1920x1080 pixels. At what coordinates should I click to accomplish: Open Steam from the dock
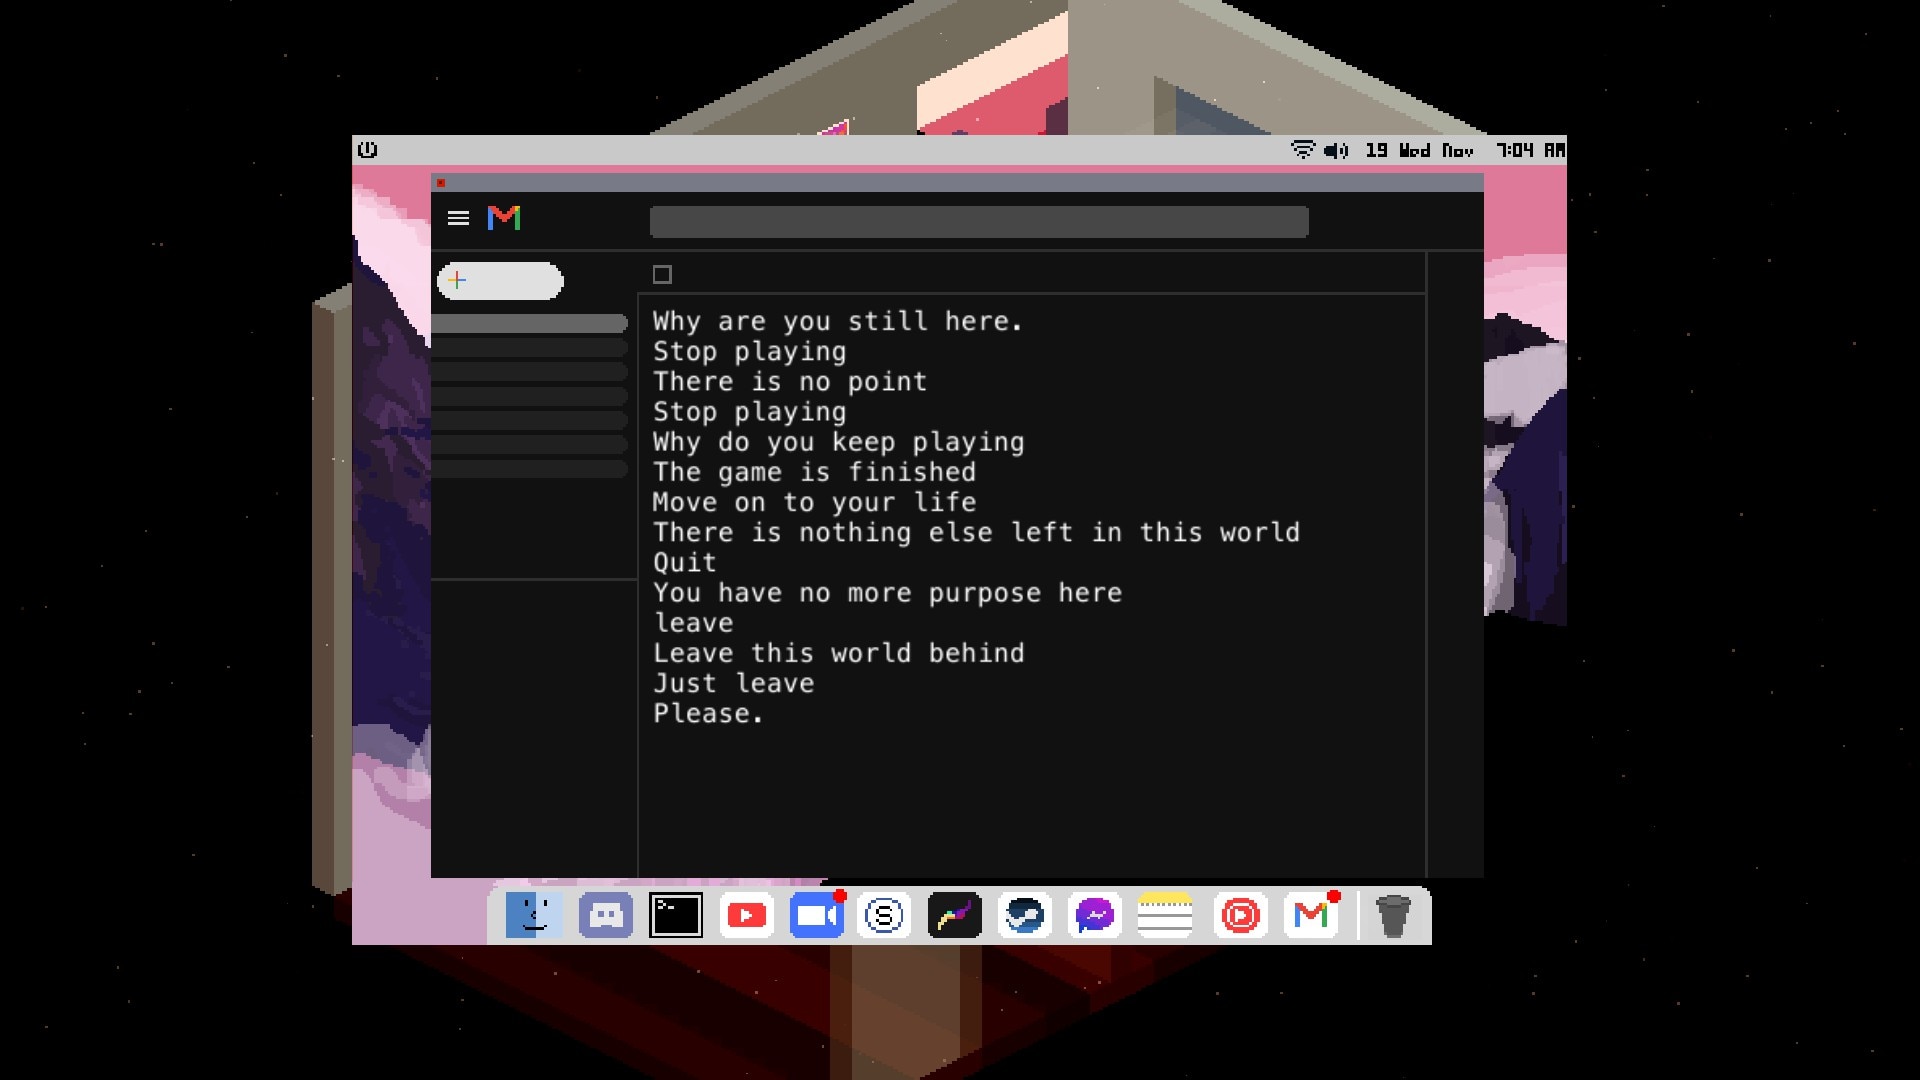pos(1025,915)
